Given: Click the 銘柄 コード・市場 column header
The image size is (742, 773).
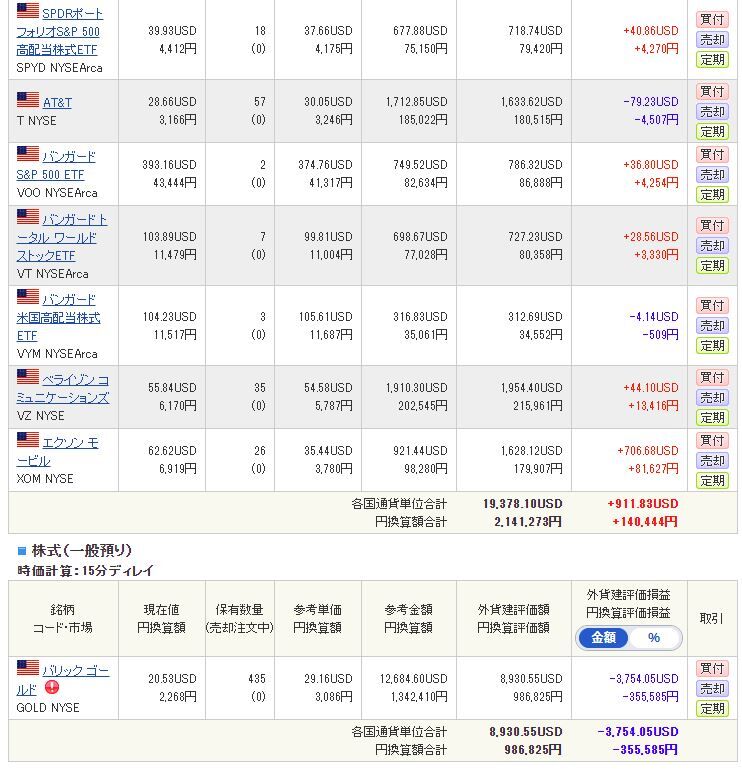Looking at the screenshot, I should (63, 619).
